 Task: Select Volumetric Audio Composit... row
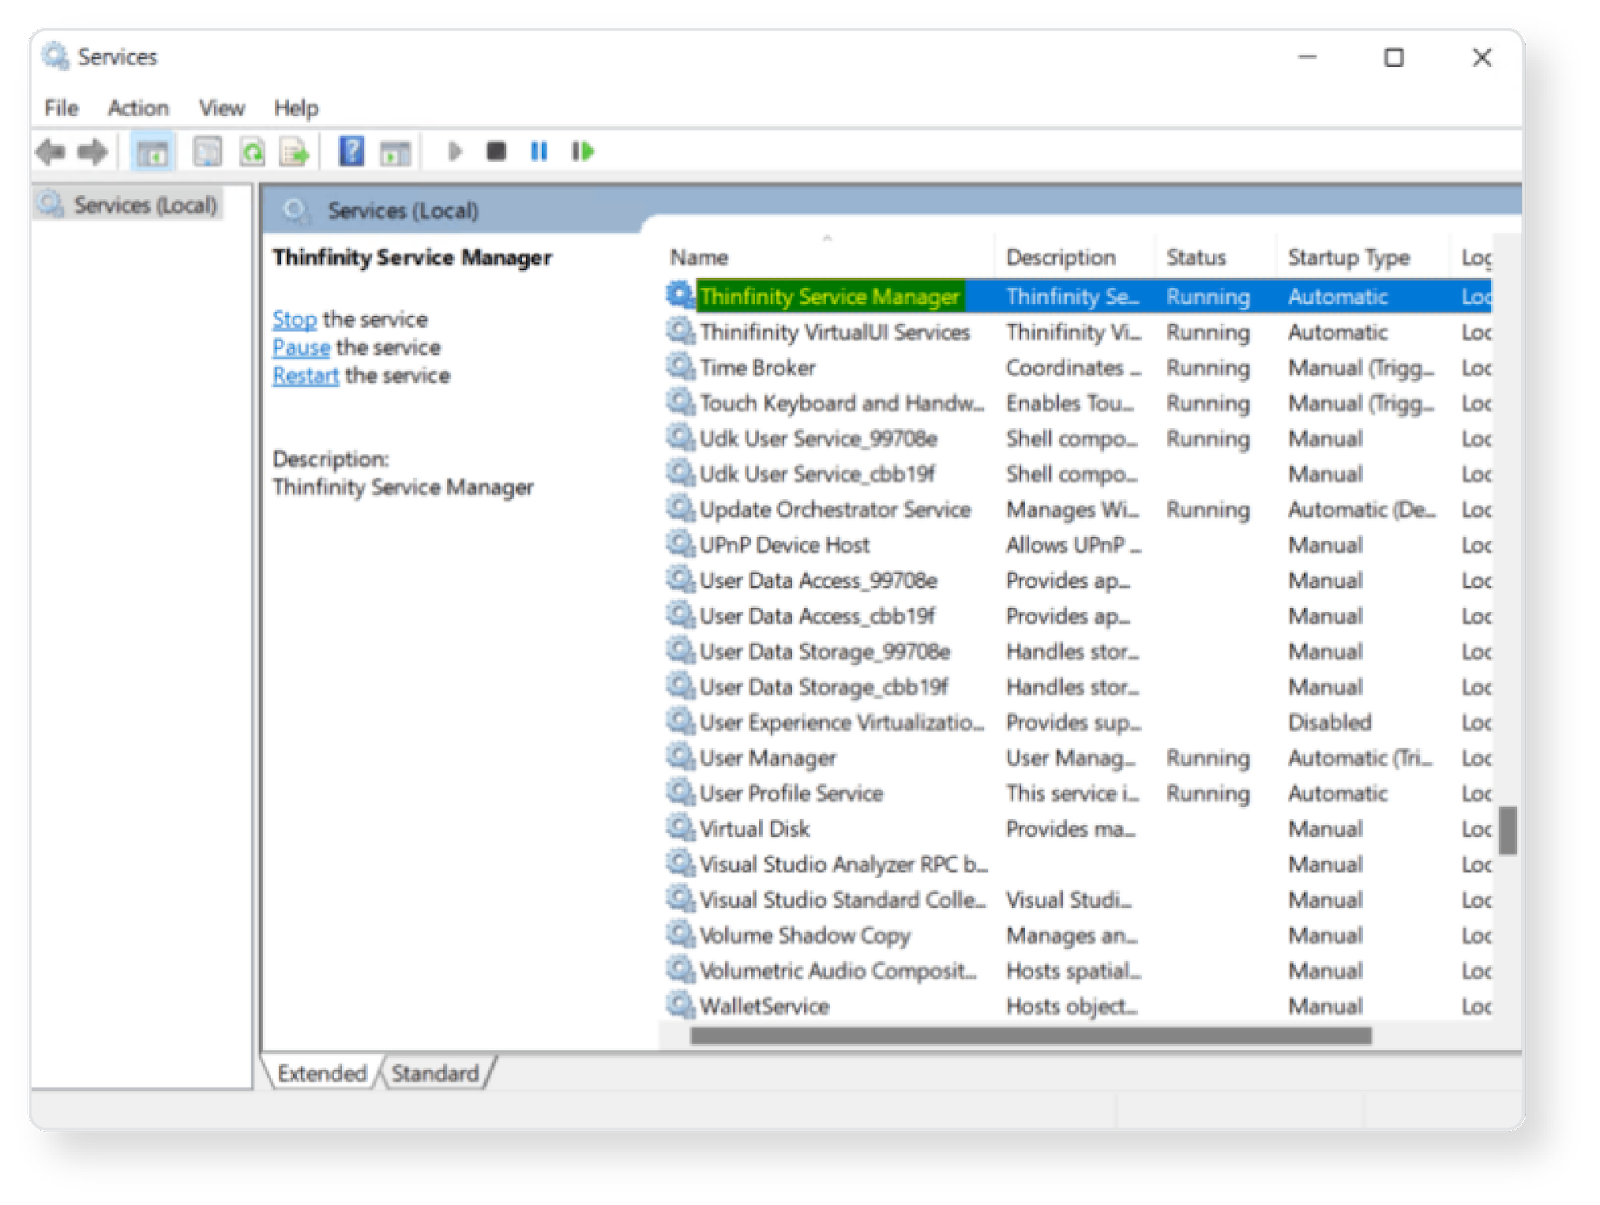click(1078, 971)
